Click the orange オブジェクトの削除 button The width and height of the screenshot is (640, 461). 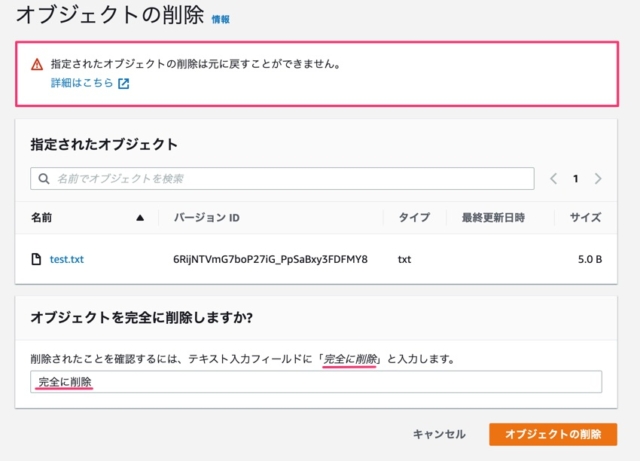[553, 434]
